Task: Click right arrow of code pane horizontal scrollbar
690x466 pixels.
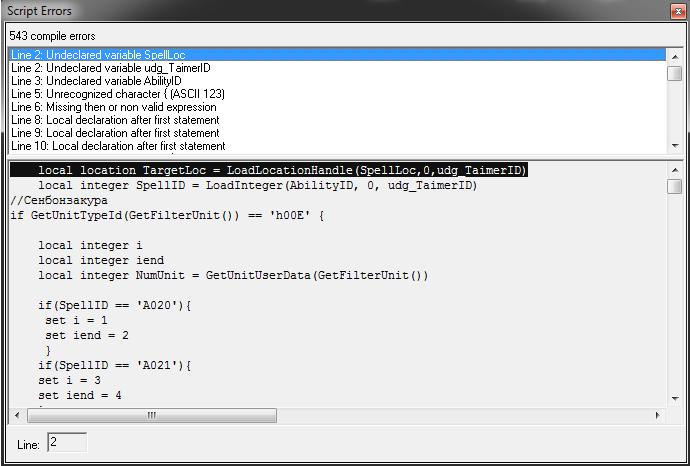Action: click(658, 415)
